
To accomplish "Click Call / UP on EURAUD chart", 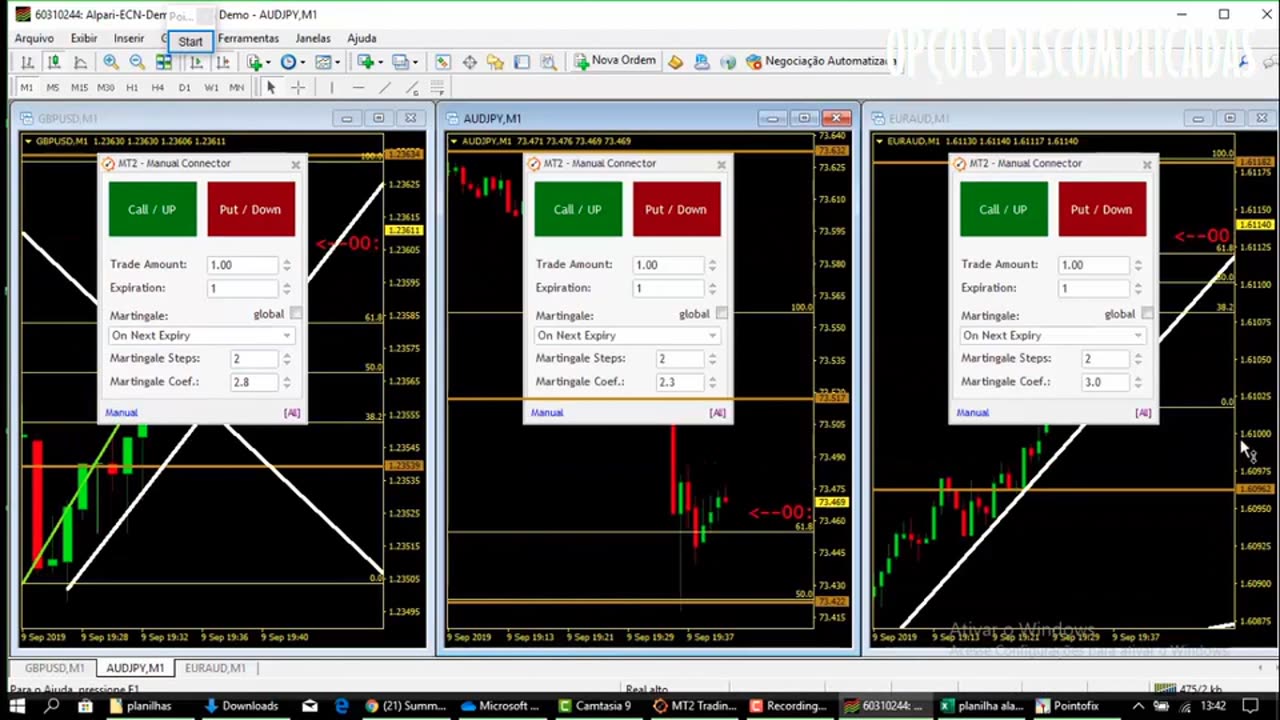I will [x=1003, y=209].
